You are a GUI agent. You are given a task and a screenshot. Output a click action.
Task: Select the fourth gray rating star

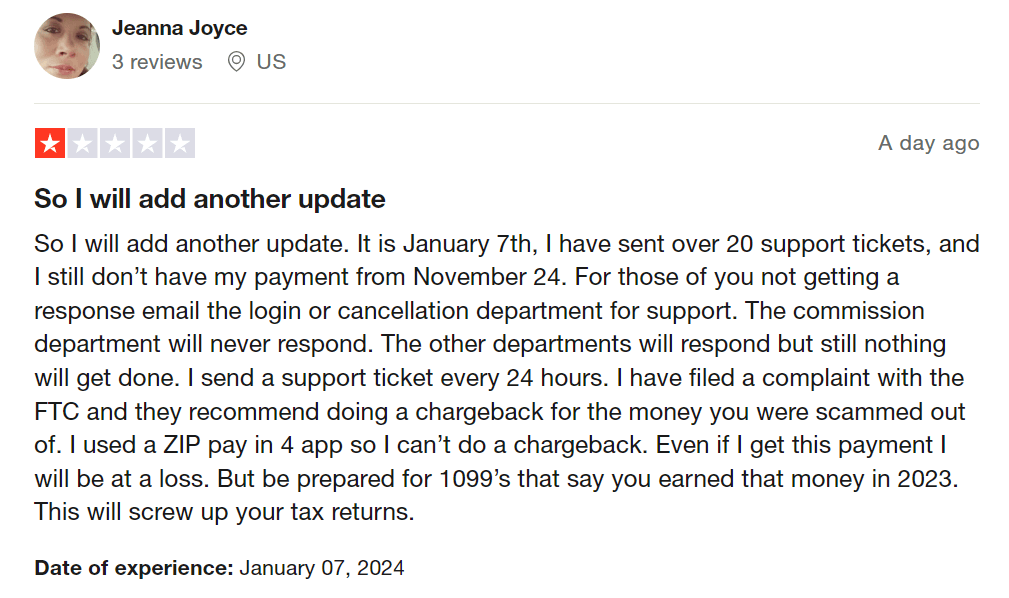click(147, 144)
